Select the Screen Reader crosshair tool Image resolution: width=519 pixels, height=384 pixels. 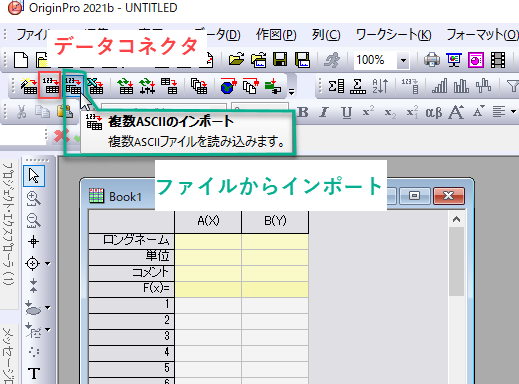pyautogui.click(x=33, y=242)
